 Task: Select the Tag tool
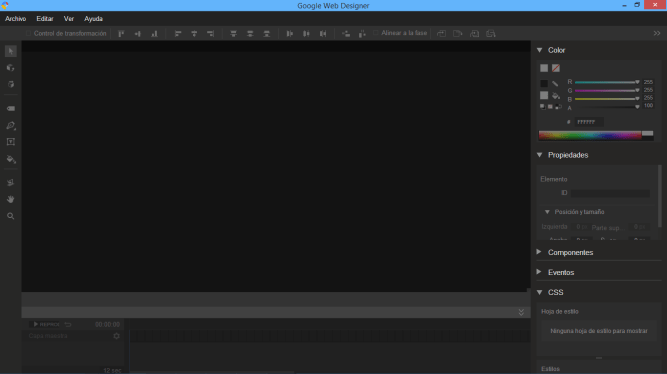pos(11,108)
